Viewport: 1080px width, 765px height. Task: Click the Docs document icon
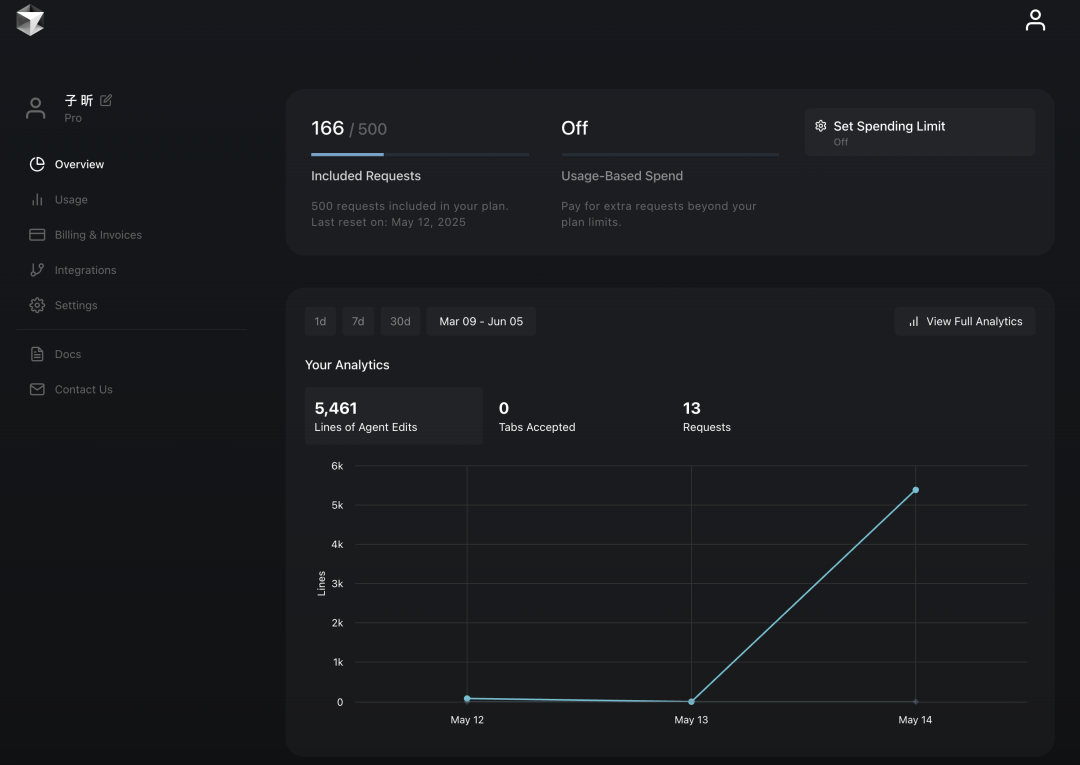coord(37,354)
